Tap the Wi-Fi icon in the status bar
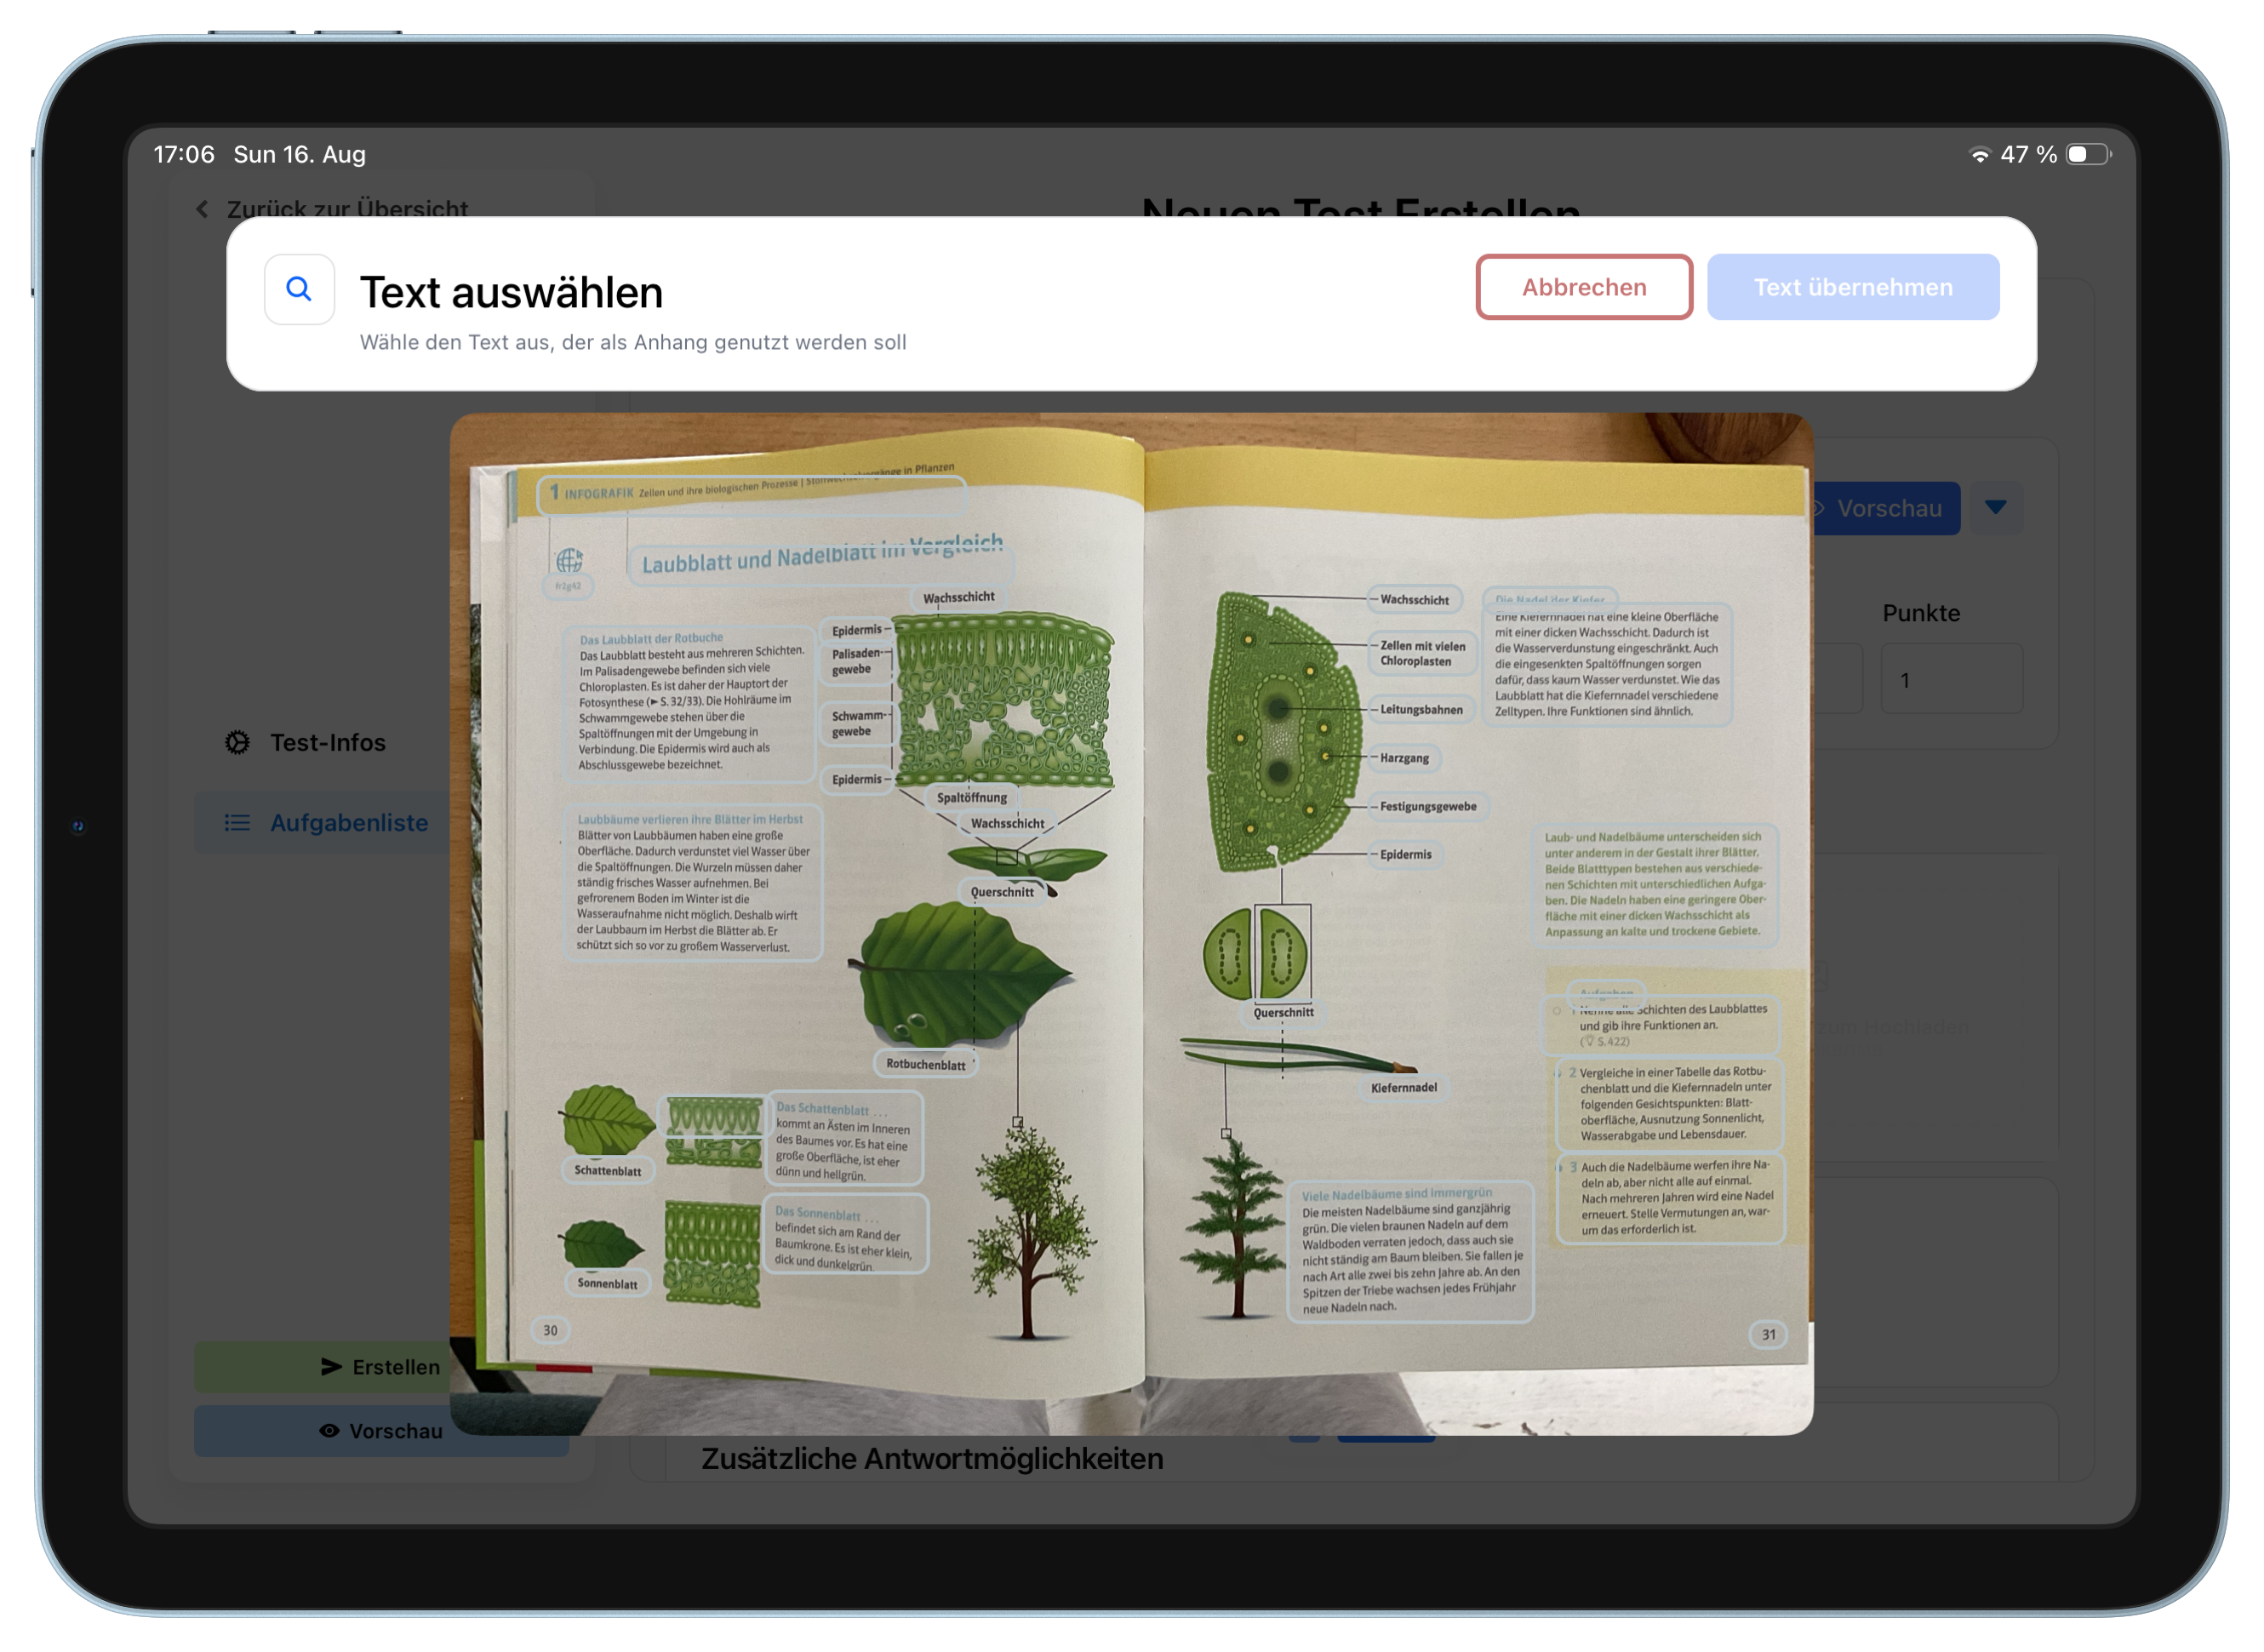2264x1652 pixels. click(x=1978, y=155)
